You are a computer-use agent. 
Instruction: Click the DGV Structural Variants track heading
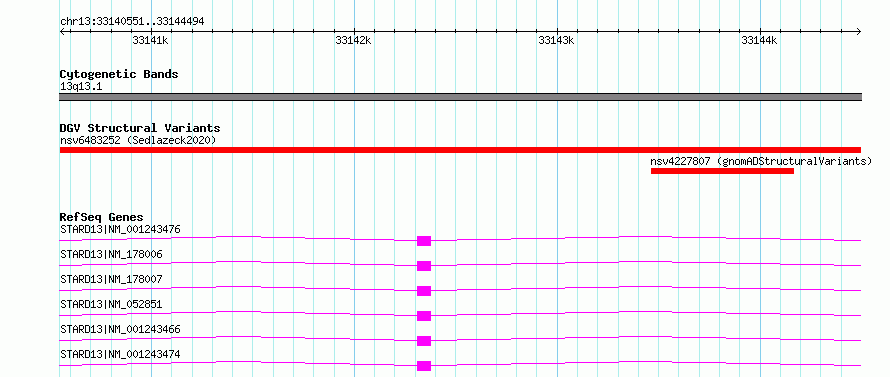140,128
